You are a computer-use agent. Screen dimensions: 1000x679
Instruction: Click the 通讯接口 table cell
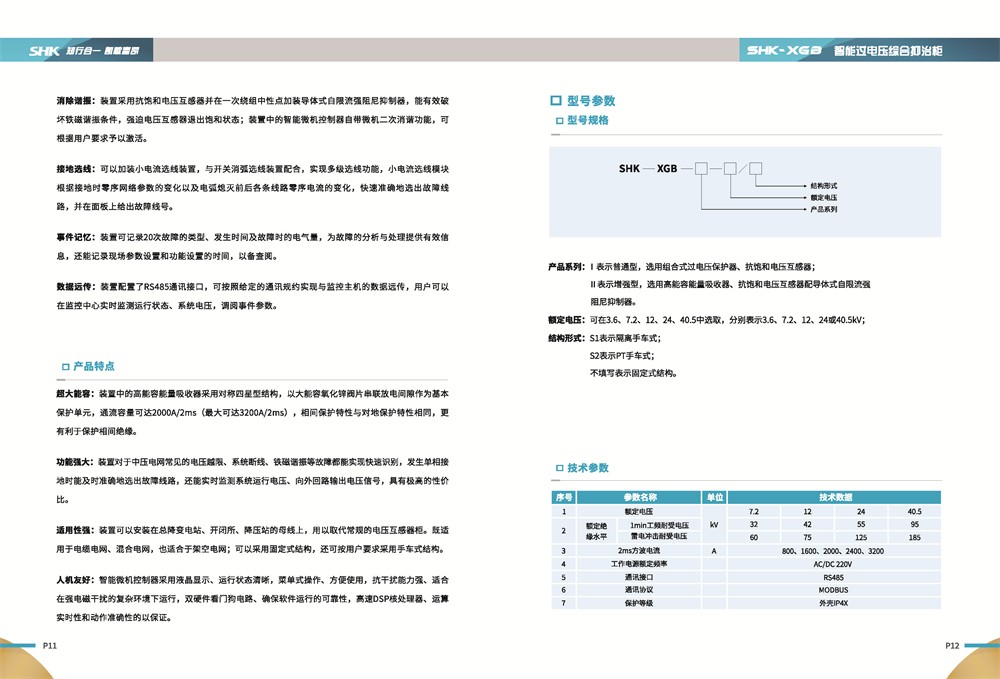point(639,577)
